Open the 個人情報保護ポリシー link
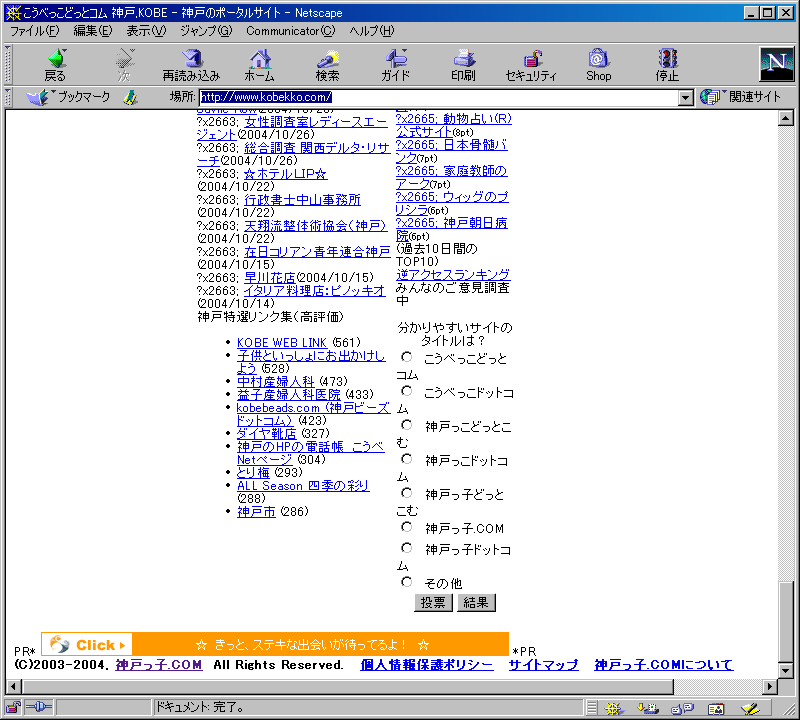The width and height of the screenshot is (800, 720). pyautogui.click(x=427, y=665)
